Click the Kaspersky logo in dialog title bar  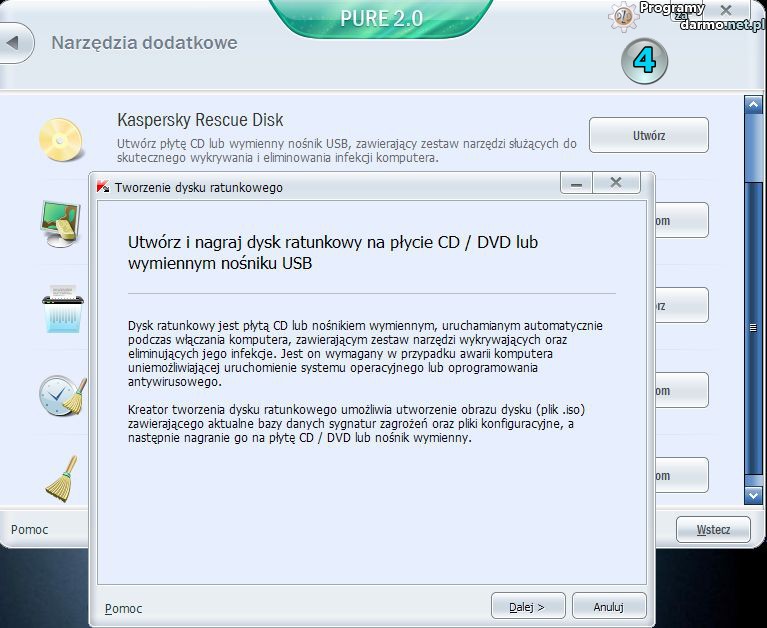[x=103, y=187]
